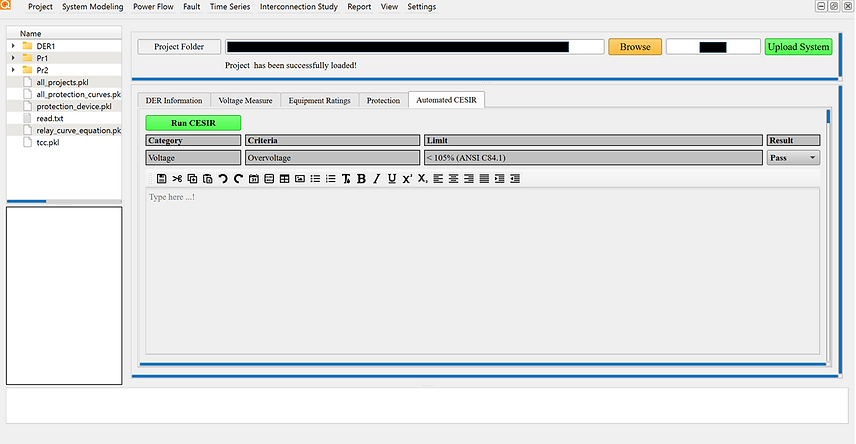Center align text
This screenshot has width=856, height=444.
coord(453,179)
